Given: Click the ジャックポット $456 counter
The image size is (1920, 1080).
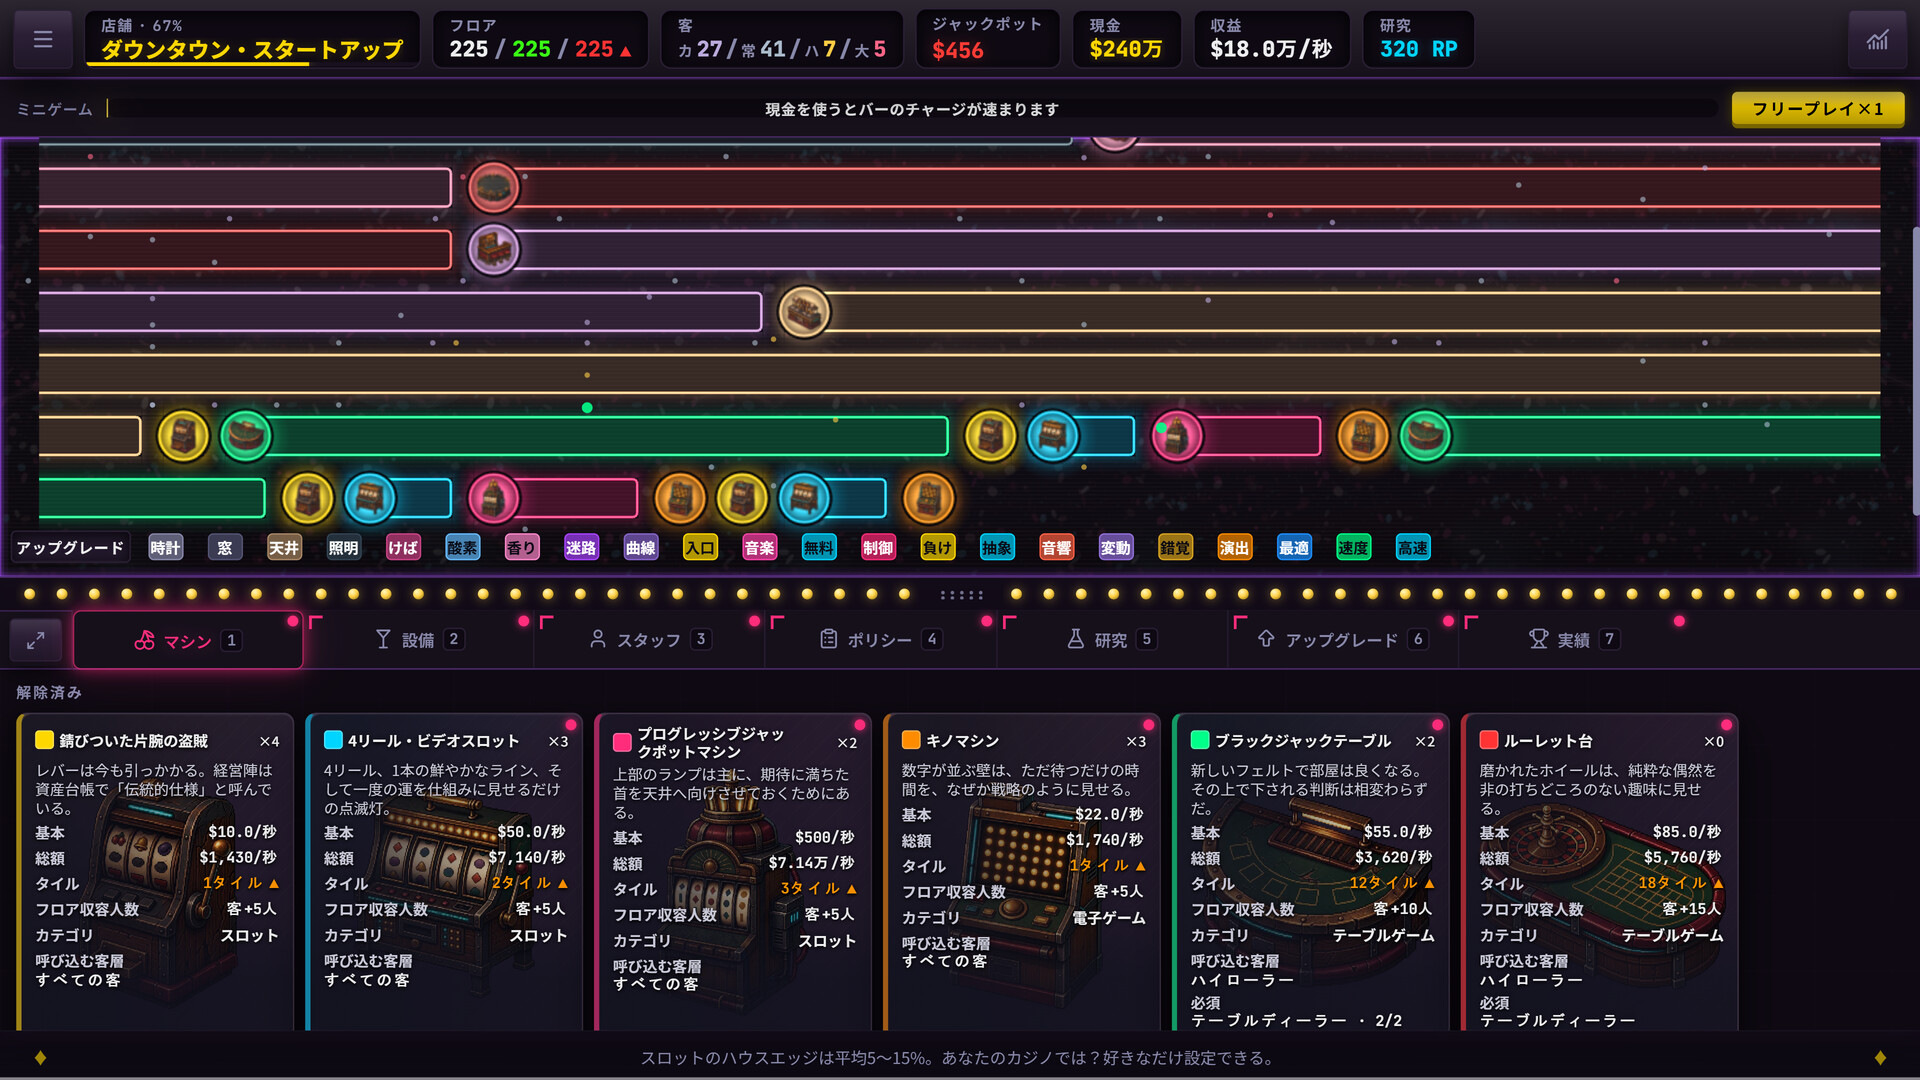Looking at the screenshot, I should pos(987,39).
